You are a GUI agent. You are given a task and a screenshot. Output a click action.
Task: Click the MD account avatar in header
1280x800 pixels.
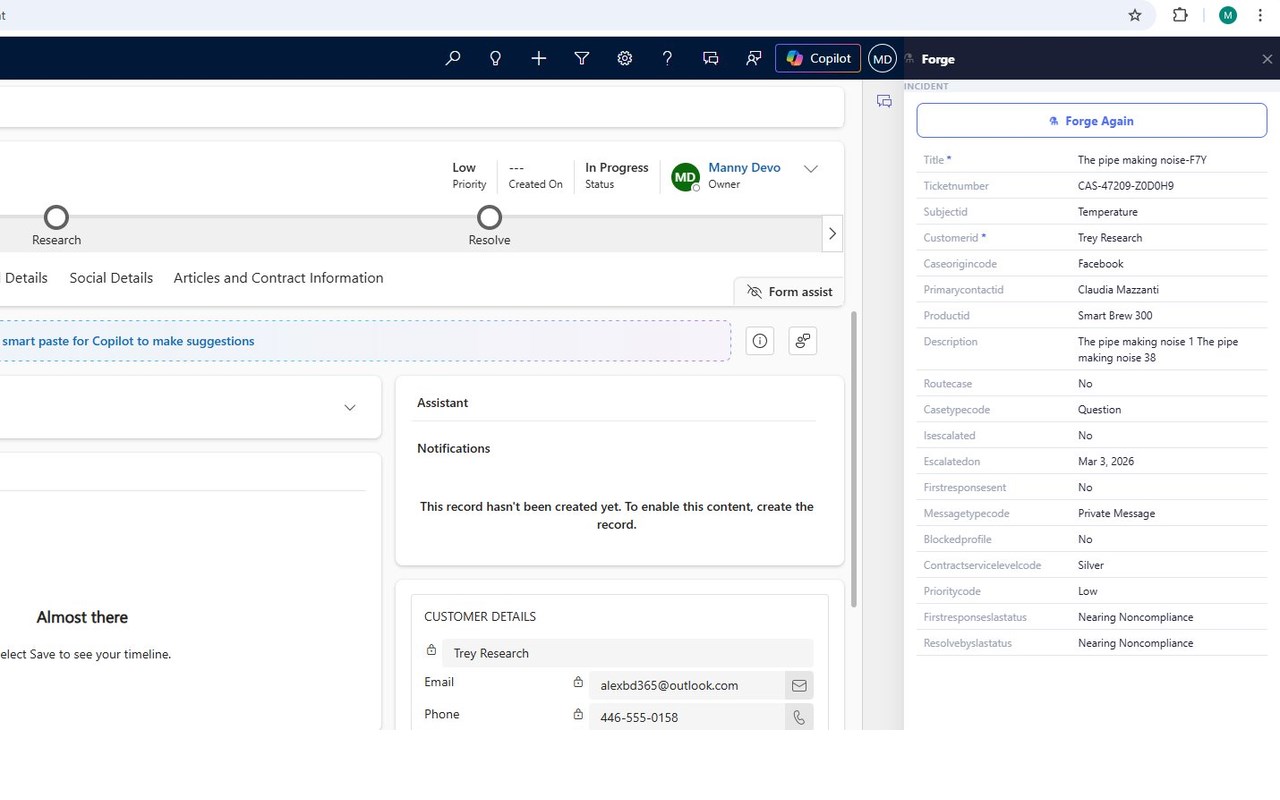(882, 59)
